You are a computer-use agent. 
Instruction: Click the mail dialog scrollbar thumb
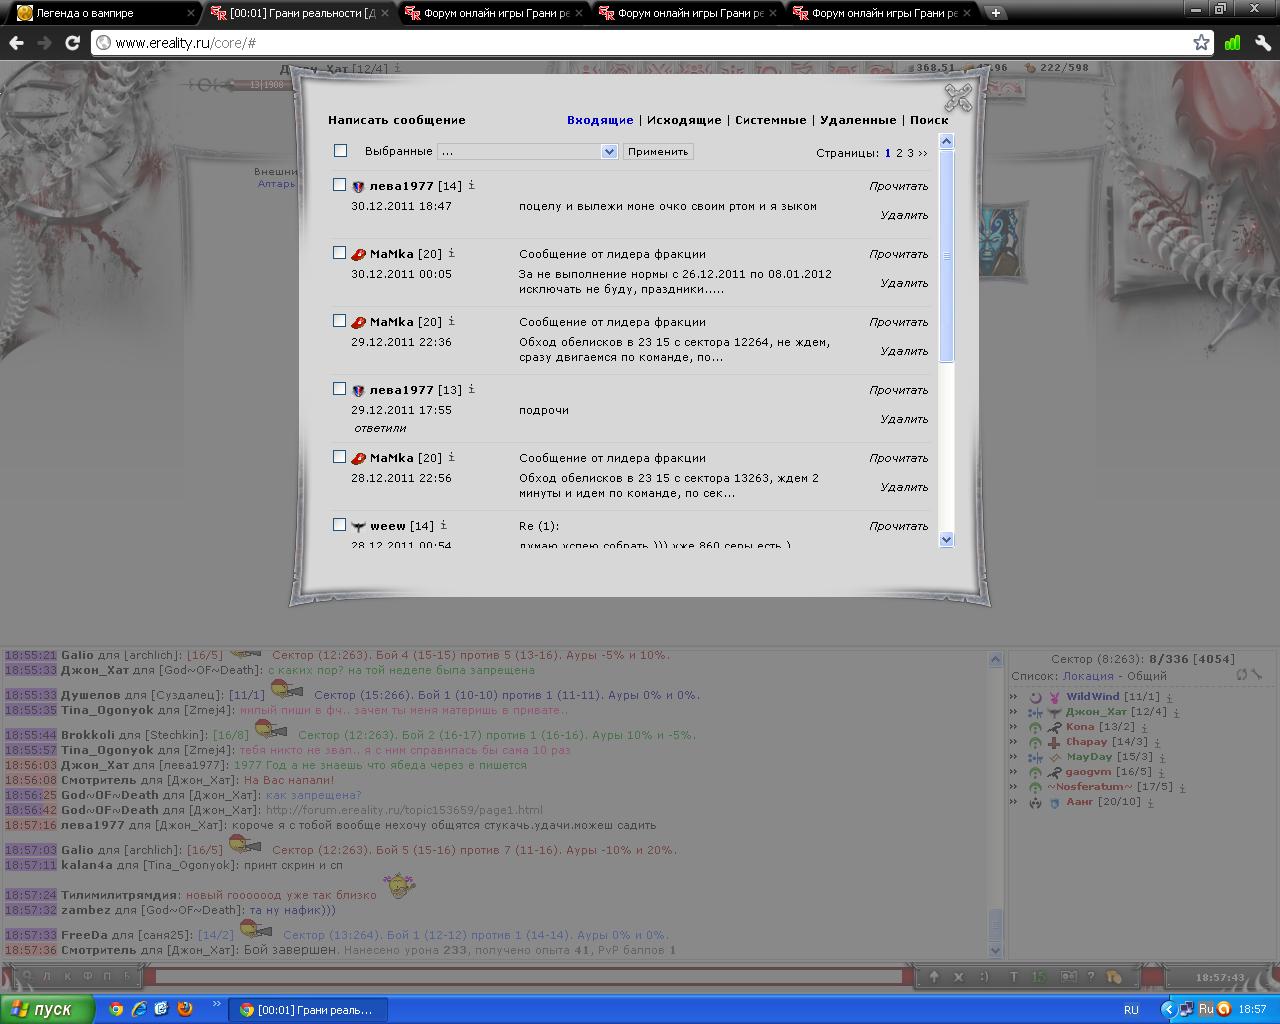947,255
